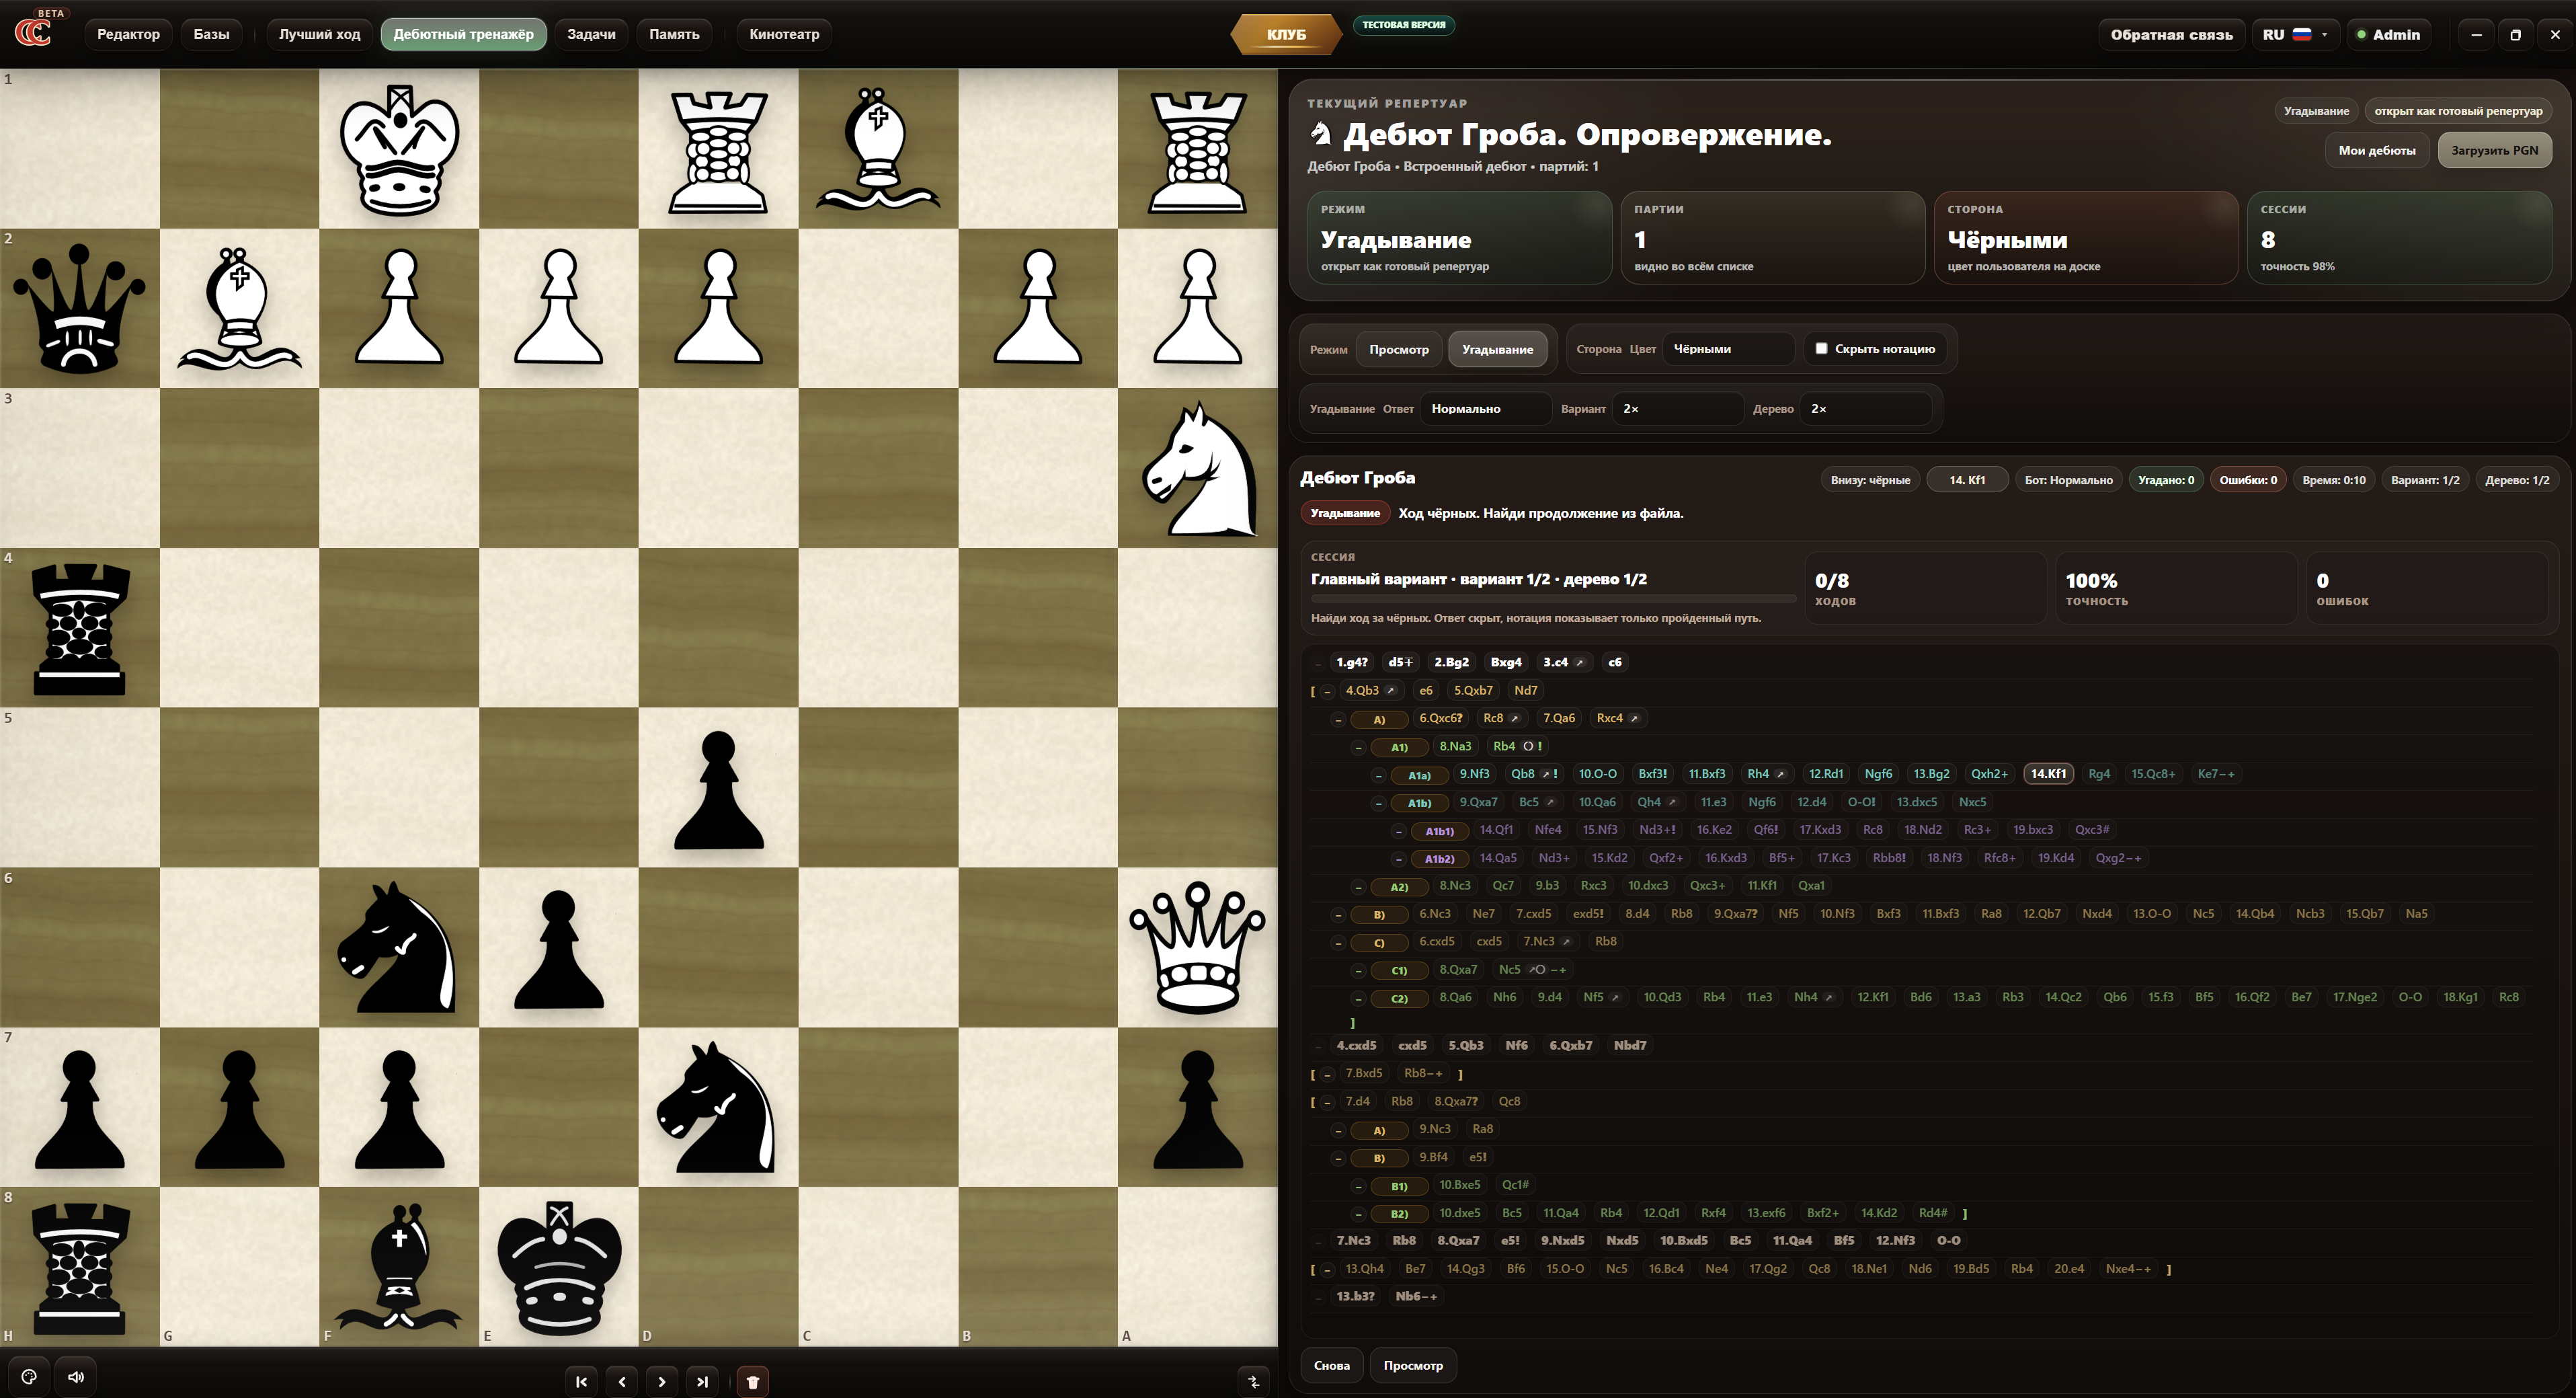
Task: Select the white king on f1
Action: 399,149
